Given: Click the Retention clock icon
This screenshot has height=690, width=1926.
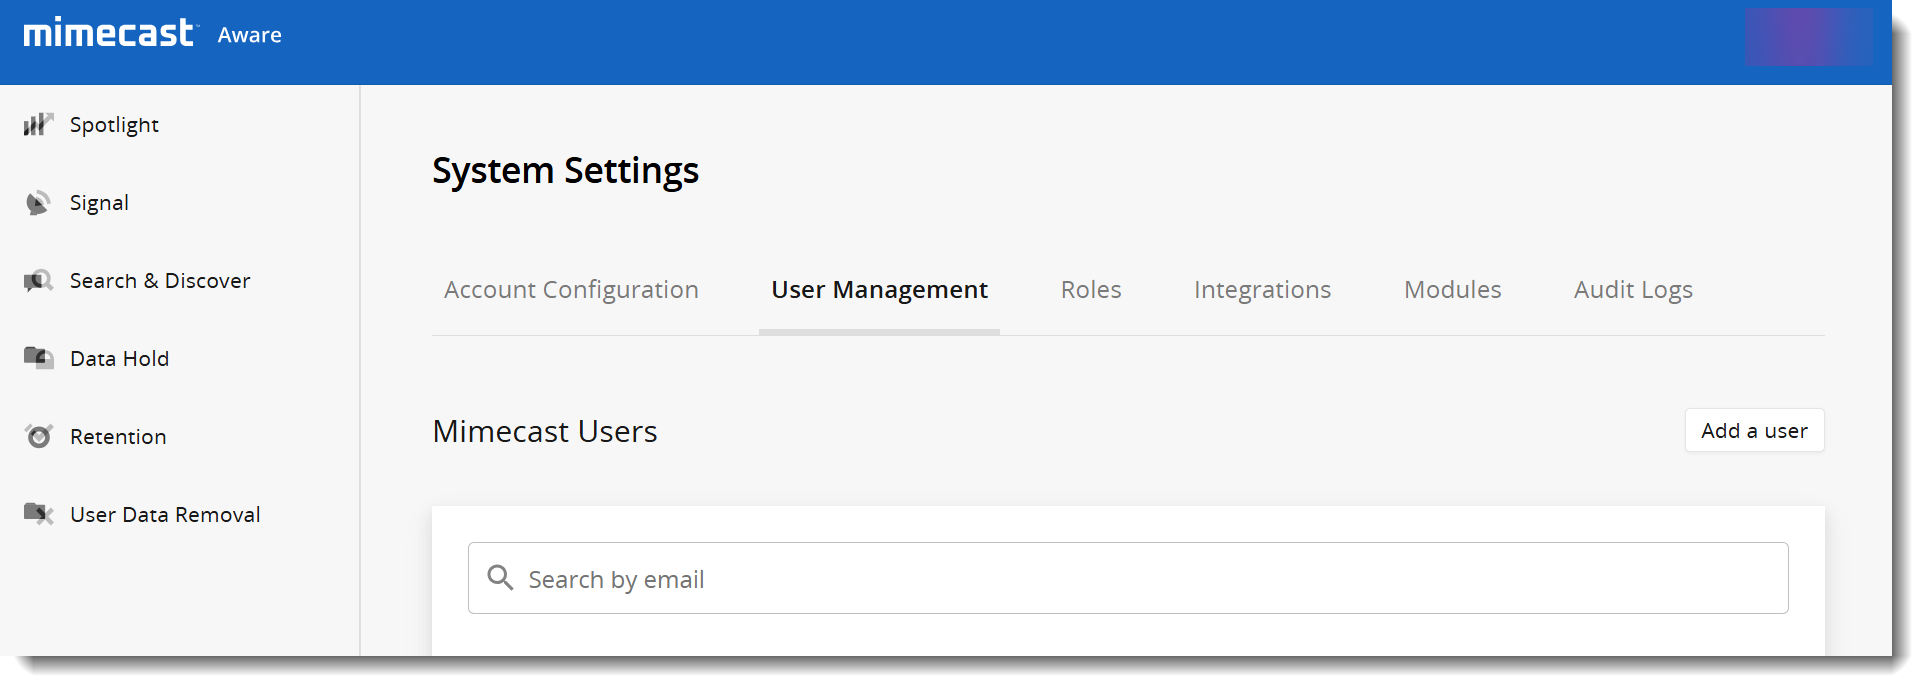Looking at the screenshot, I should click(x=38, y=436).
